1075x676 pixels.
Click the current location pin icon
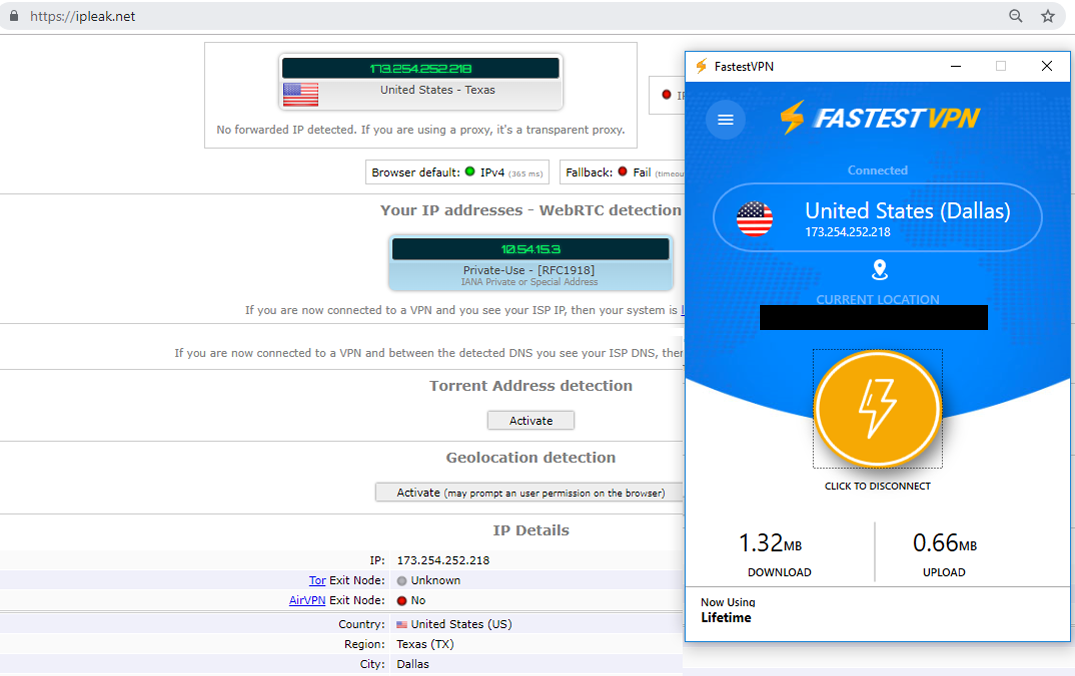point(879,270)
